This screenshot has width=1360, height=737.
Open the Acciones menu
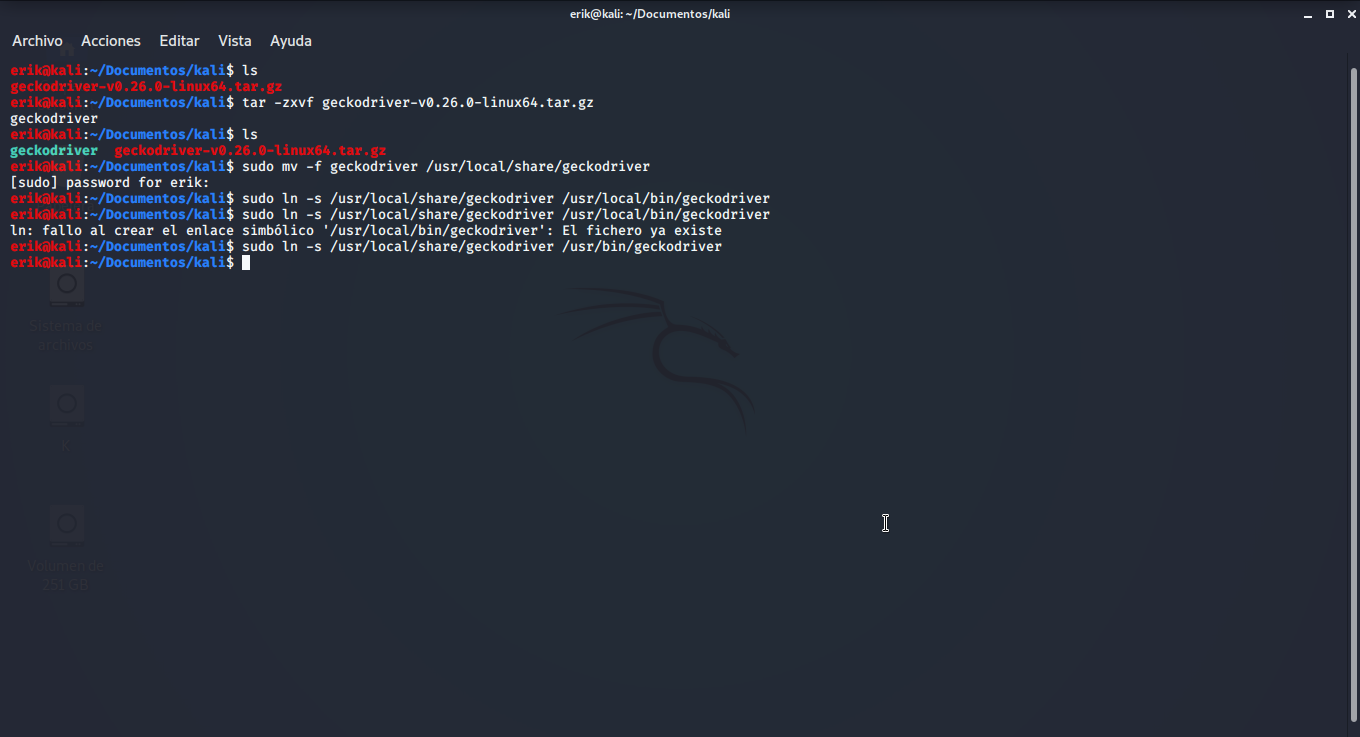tap(111, 41)
